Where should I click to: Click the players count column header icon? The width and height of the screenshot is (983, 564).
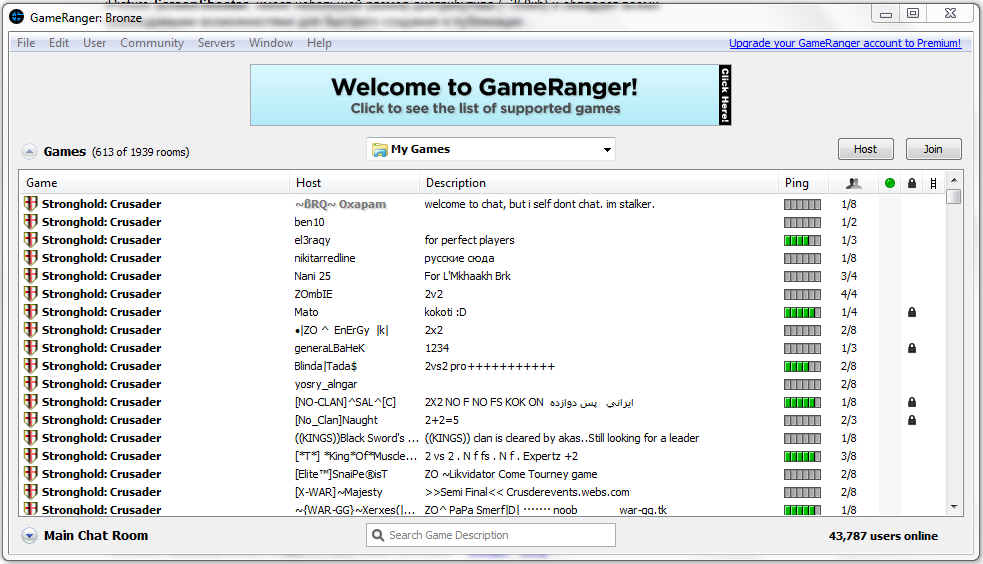[853, 183]
